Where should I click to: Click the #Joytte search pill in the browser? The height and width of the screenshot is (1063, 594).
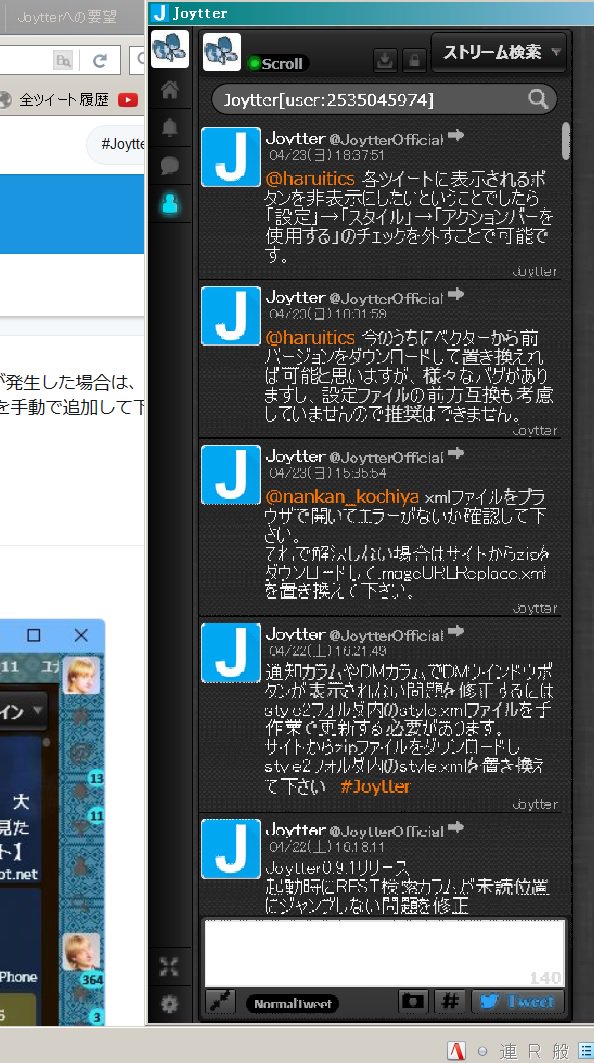tap(116, 144)
